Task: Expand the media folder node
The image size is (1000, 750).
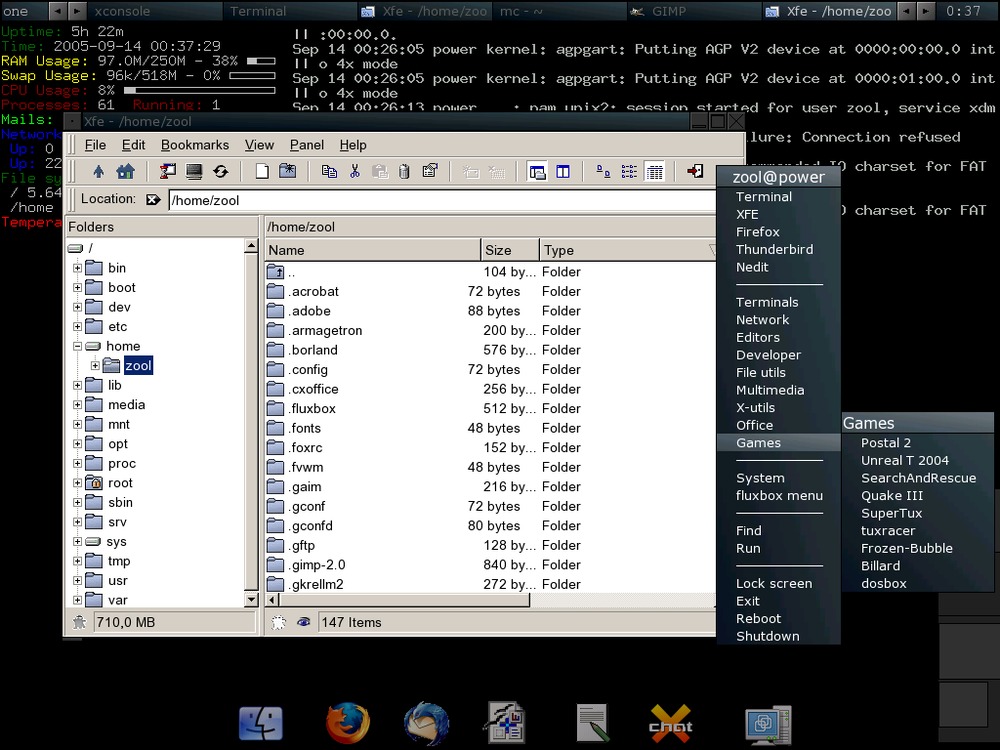Action: tap(77, 405)
